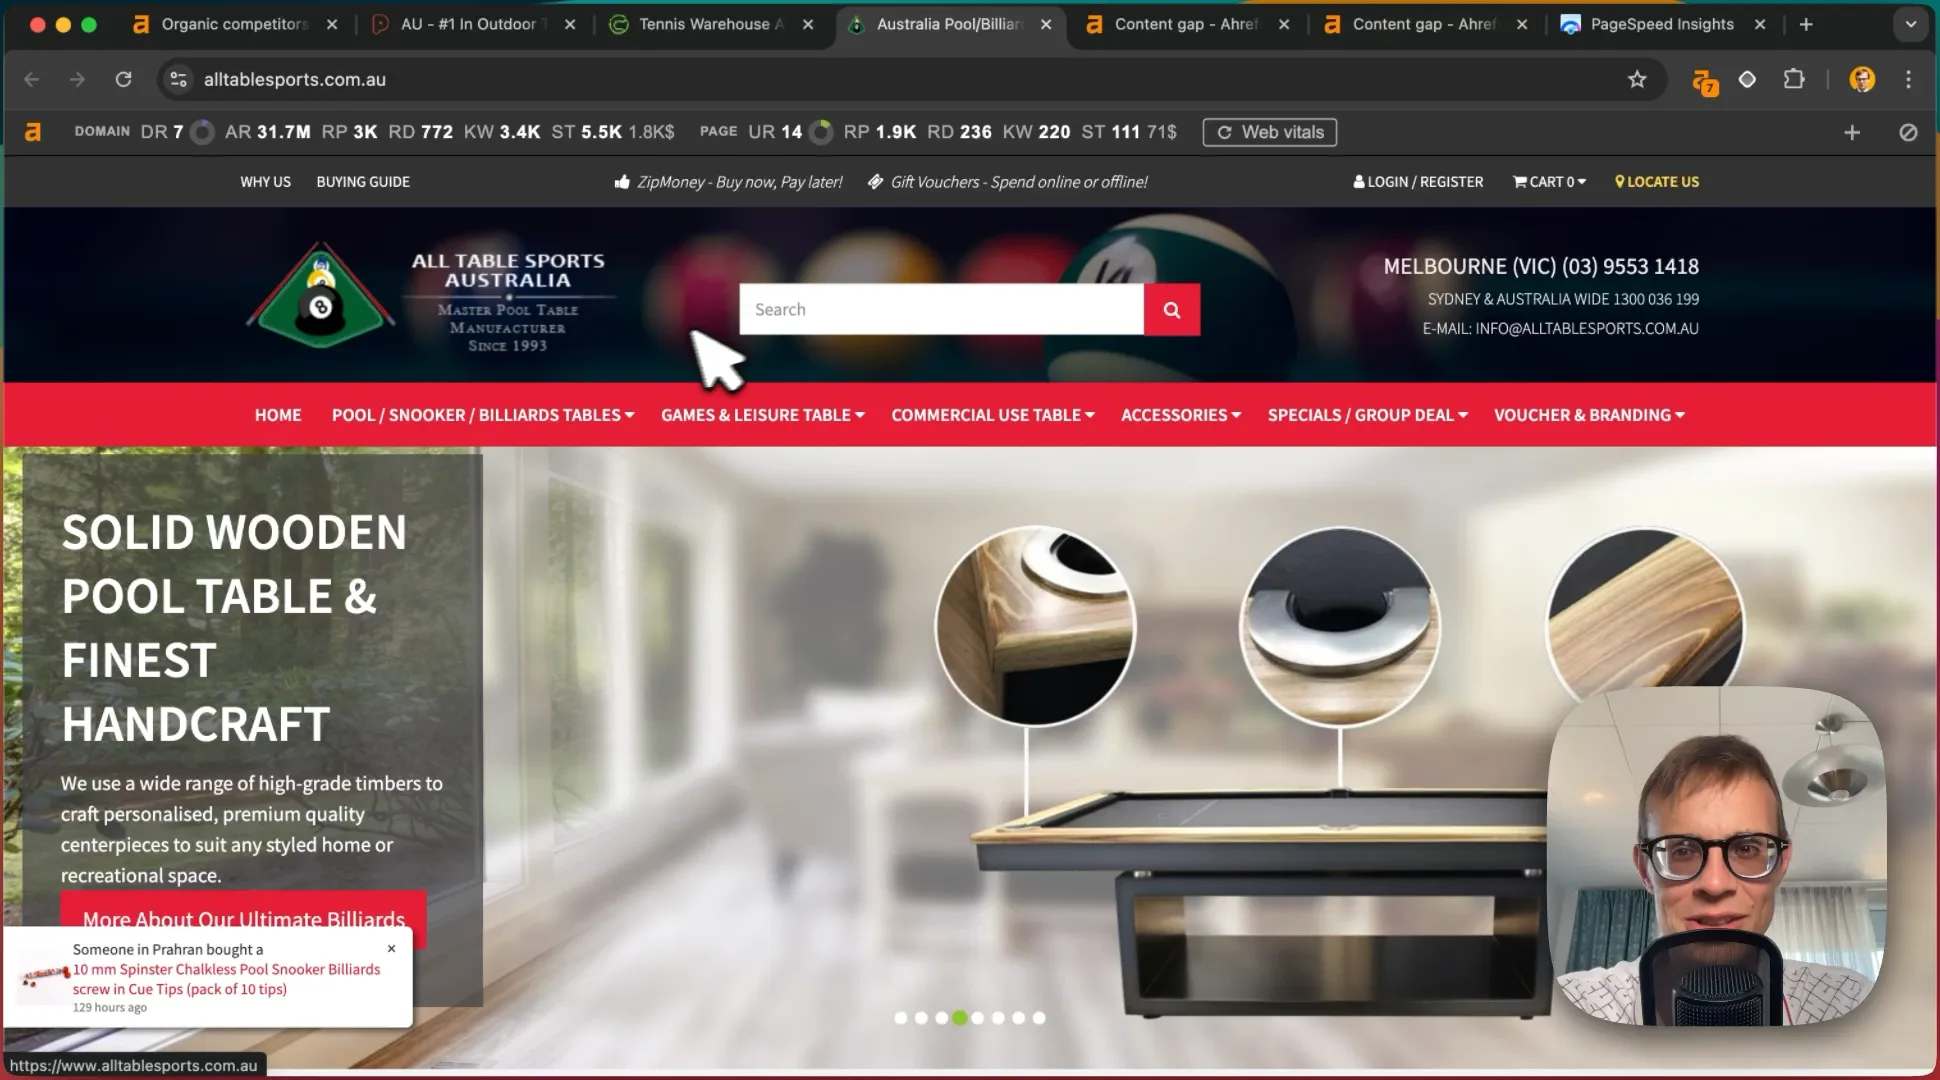The width and height of the screenshot is (1940, 1080).
Task: Click the site info icon in the address bar
Action: click(178, 79)
